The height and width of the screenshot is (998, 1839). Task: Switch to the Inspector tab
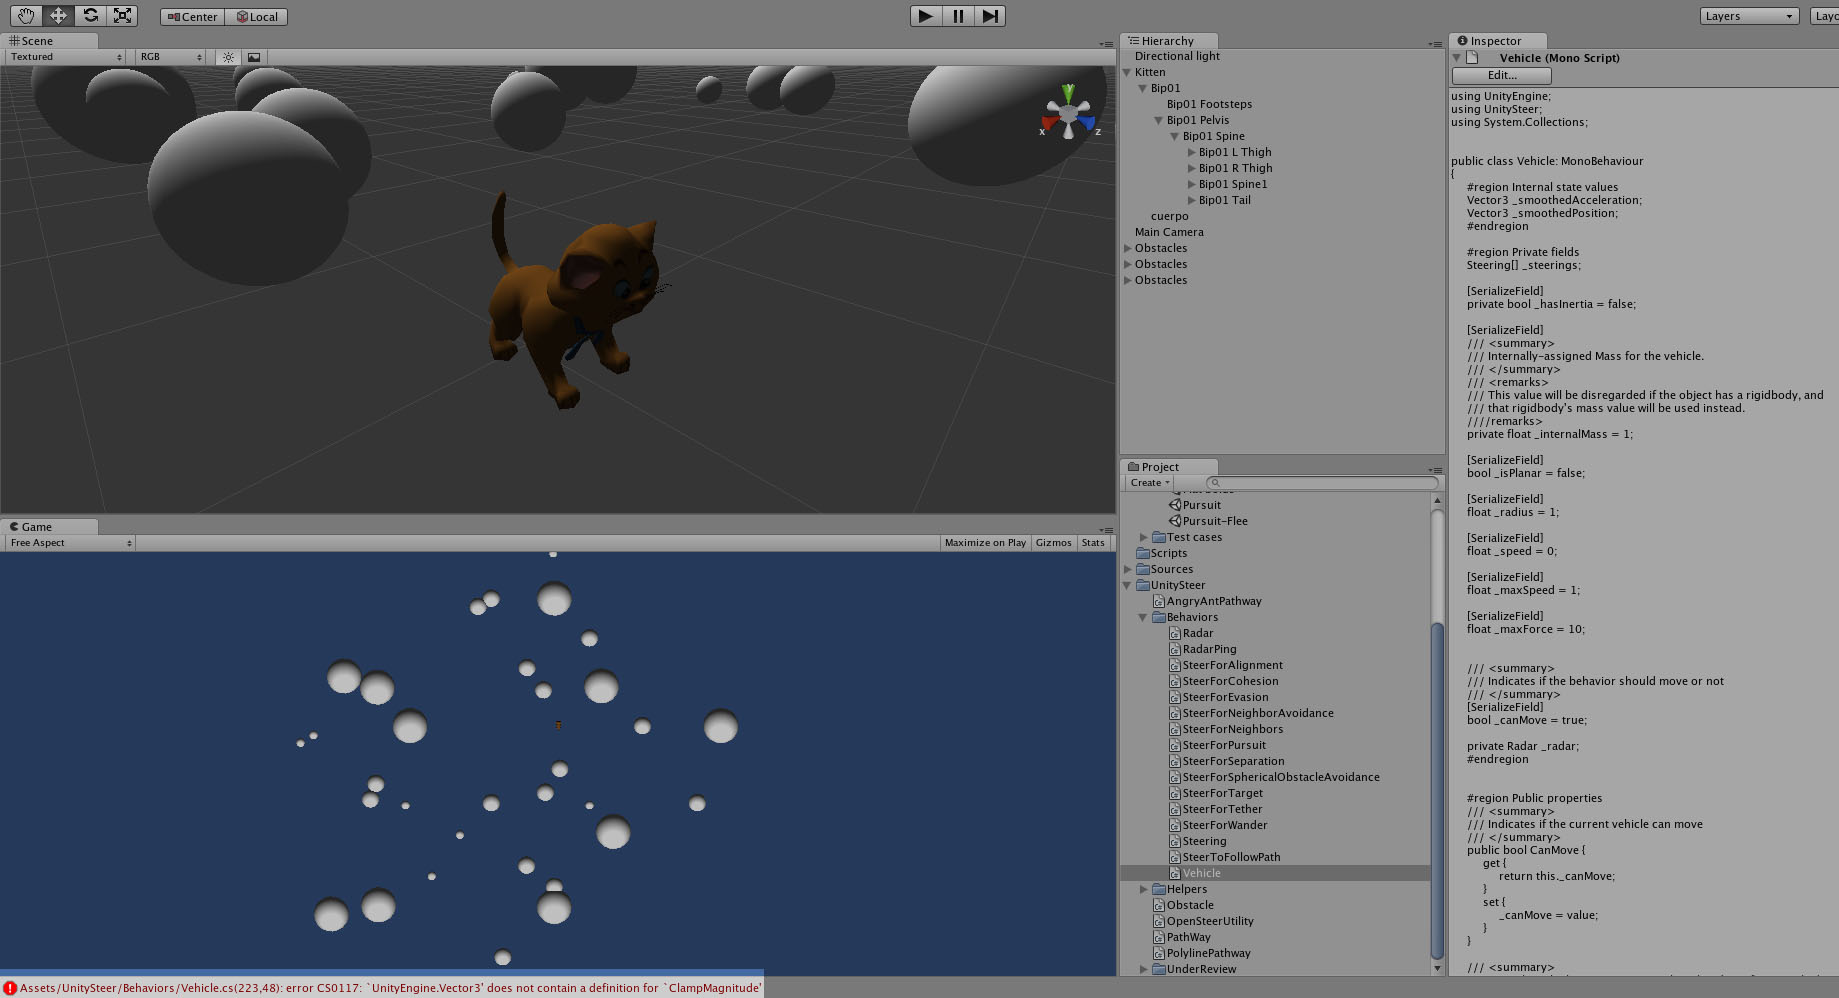pos(1496,40)
